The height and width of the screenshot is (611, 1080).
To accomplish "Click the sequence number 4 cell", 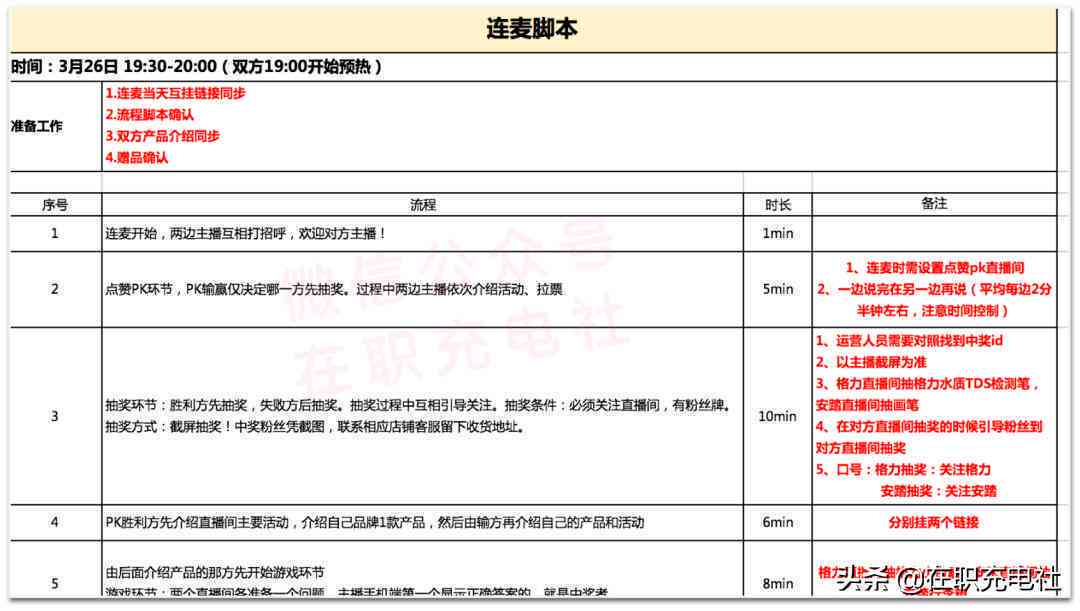I will pos(55,523).
